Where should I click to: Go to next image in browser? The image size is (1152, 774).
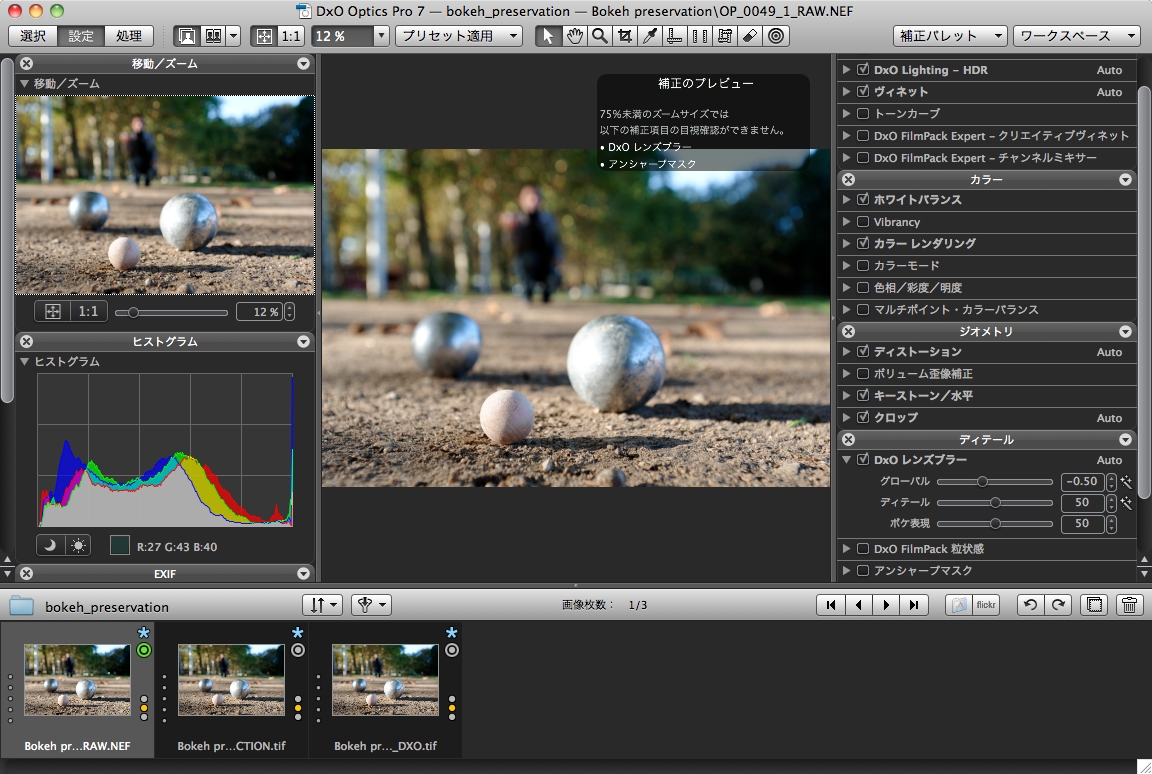885,605
